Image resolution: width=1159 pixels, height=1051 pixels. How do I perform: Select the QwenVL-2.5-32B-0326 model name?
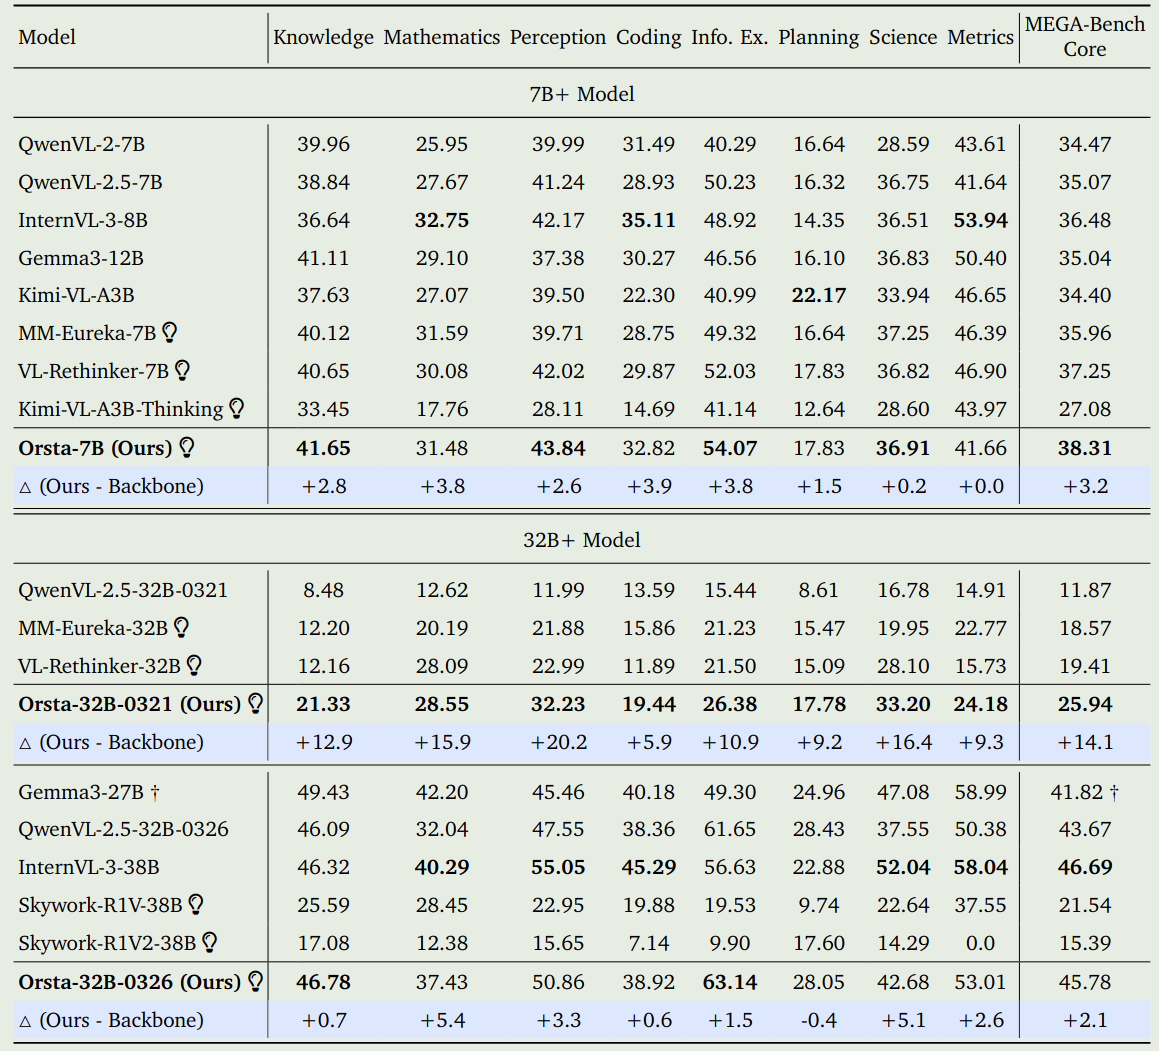[123, 829]
